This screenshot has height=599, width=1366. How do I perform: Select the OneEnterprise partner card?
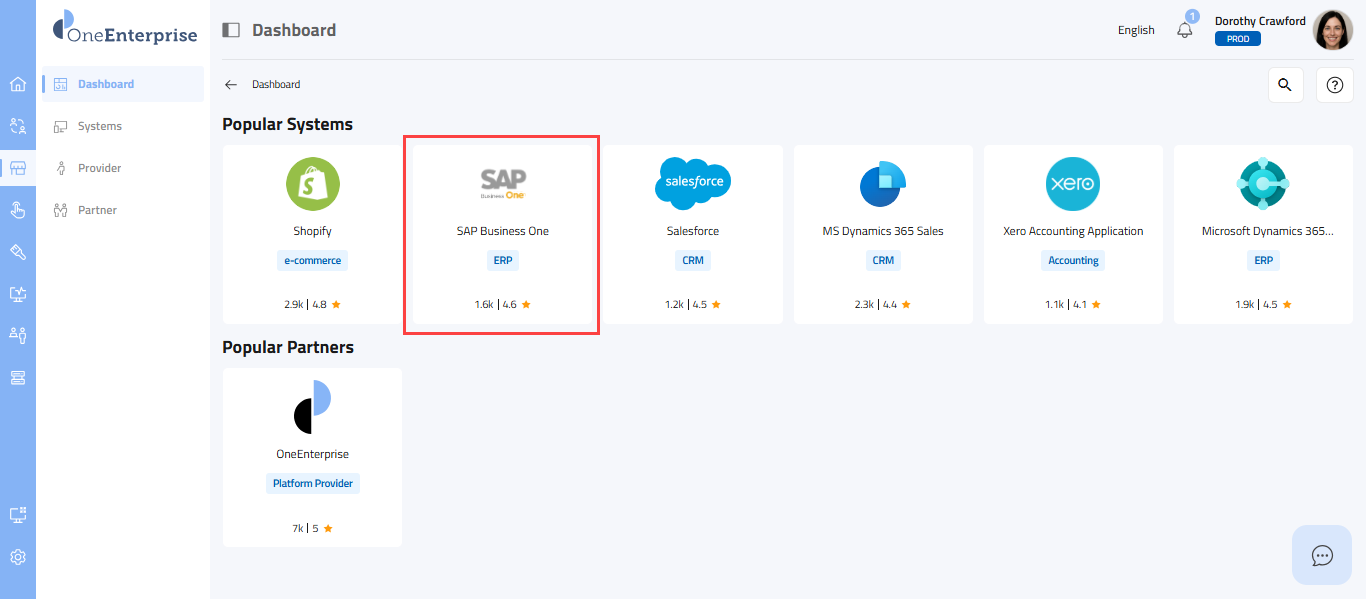tap(312, 457)
